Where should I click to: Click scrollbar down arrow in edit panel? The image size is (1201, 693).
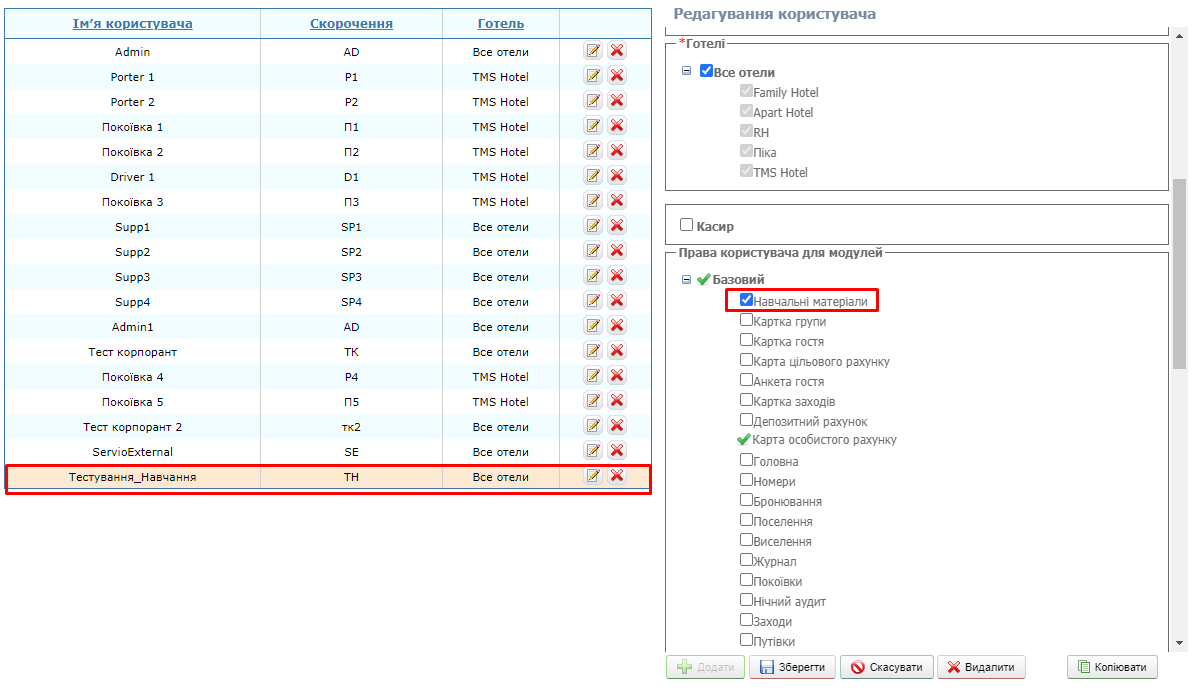pyautogui.click(x=1179, y=642)
